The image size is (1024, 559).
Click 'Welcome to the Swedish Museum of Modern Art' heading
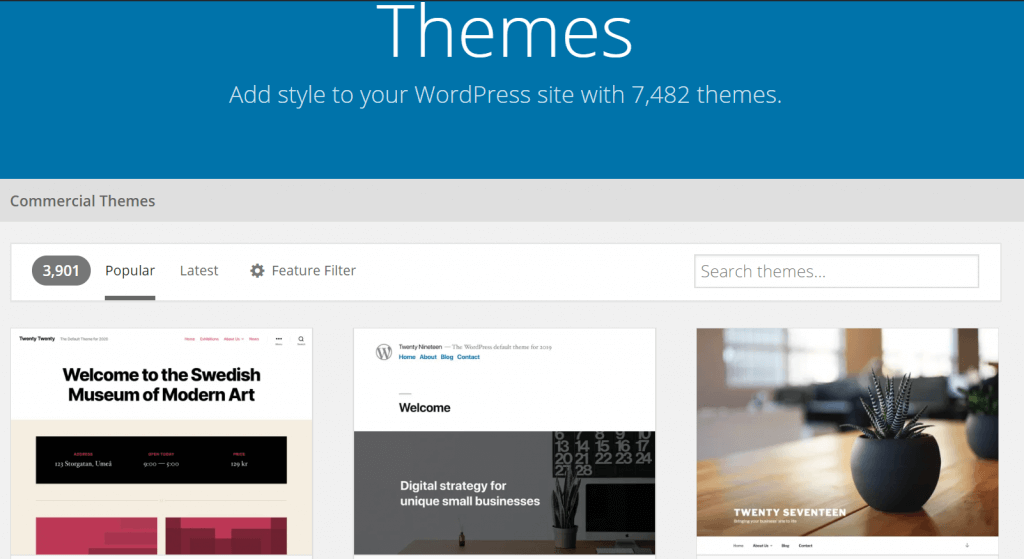pyautogui.click(x=161, y=385)
